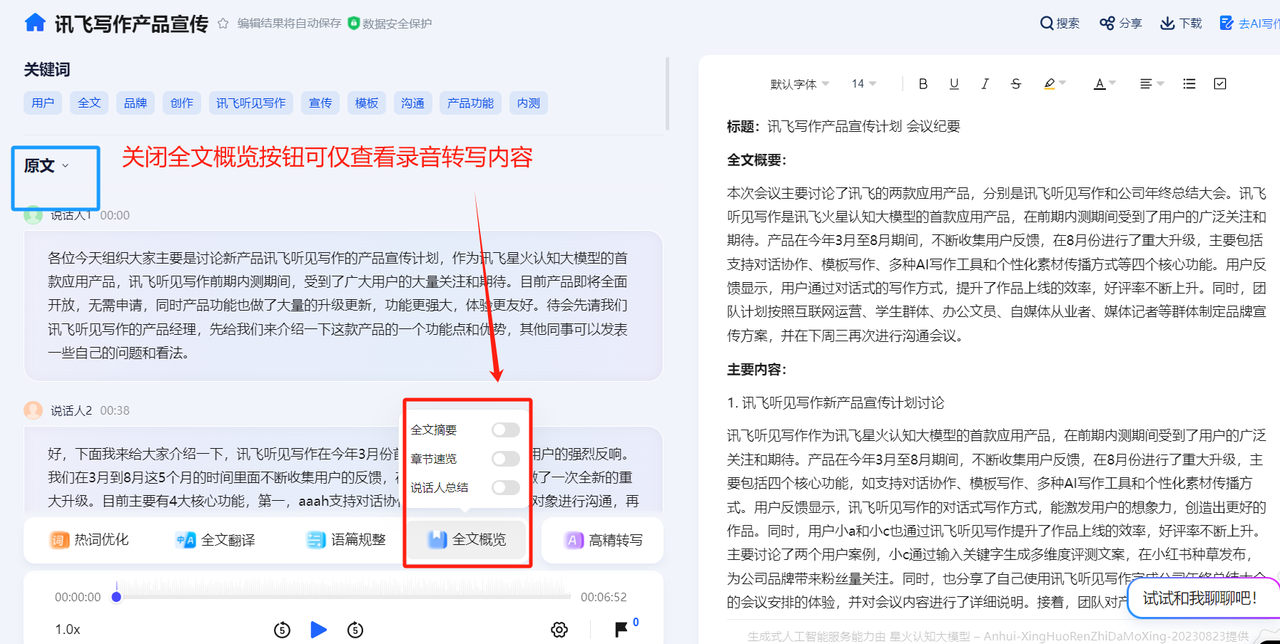Open the 试试和我聊聊吧 chat bubble

tap(1203, 598)
